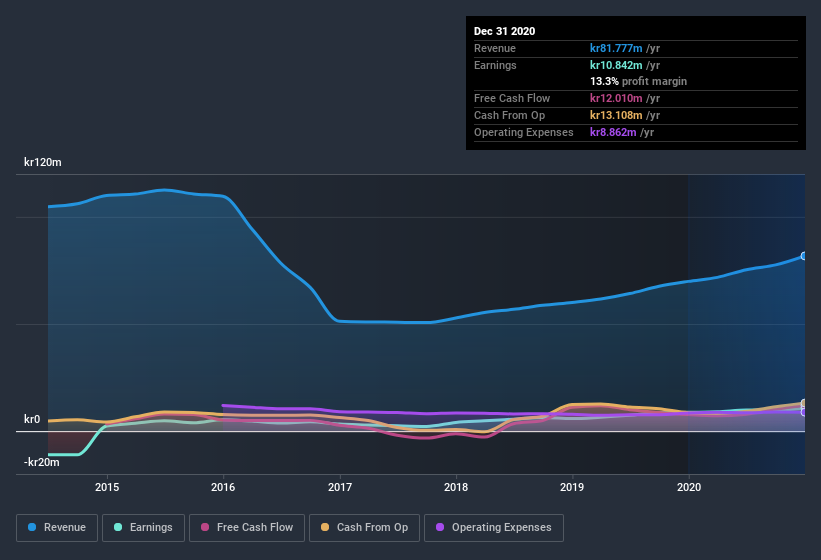Click the Dec 31 2020 tooltip date
Viewport: 821px width, 560px height.
(504, 31)
